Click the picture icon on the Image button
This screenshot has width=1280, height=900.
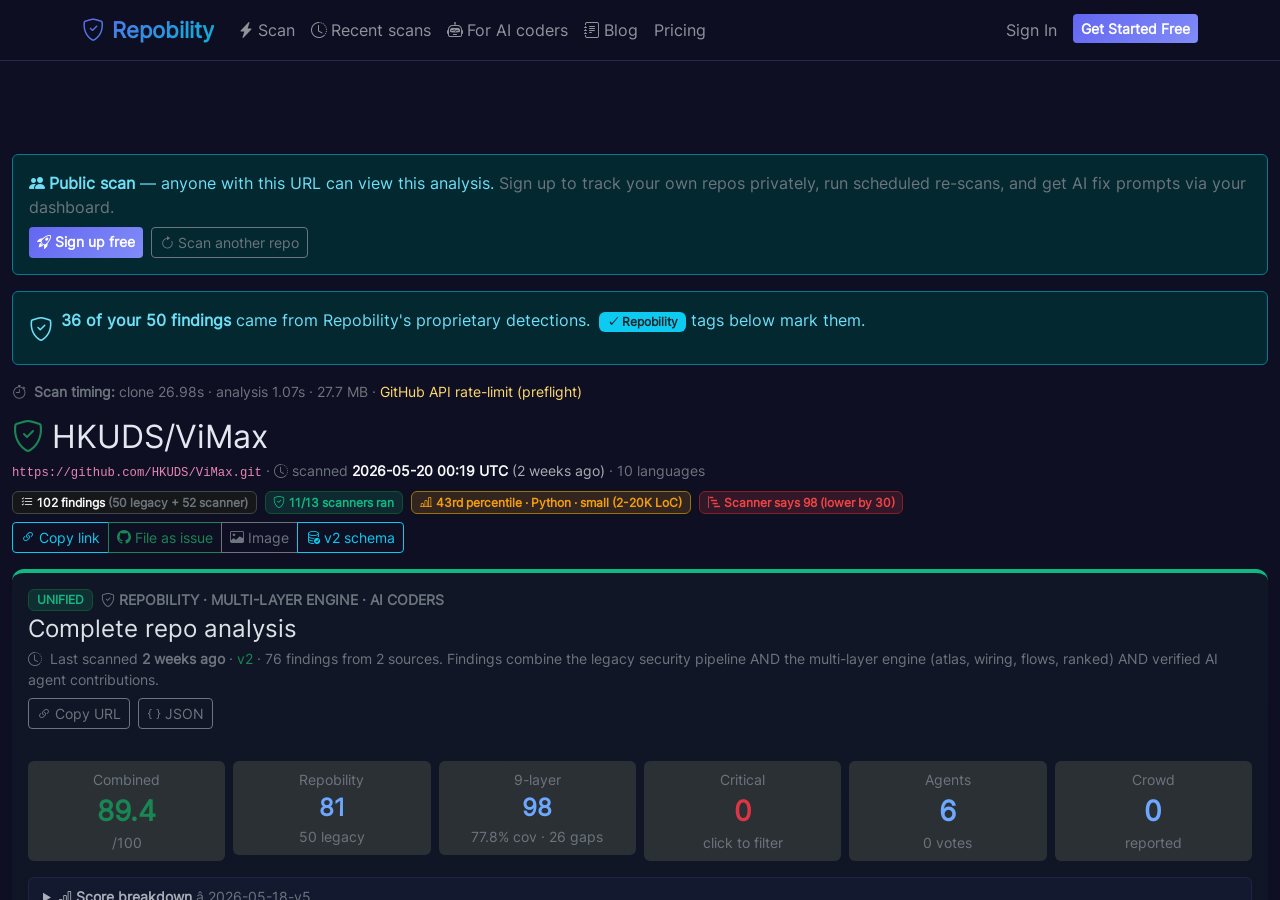[237, 538]
